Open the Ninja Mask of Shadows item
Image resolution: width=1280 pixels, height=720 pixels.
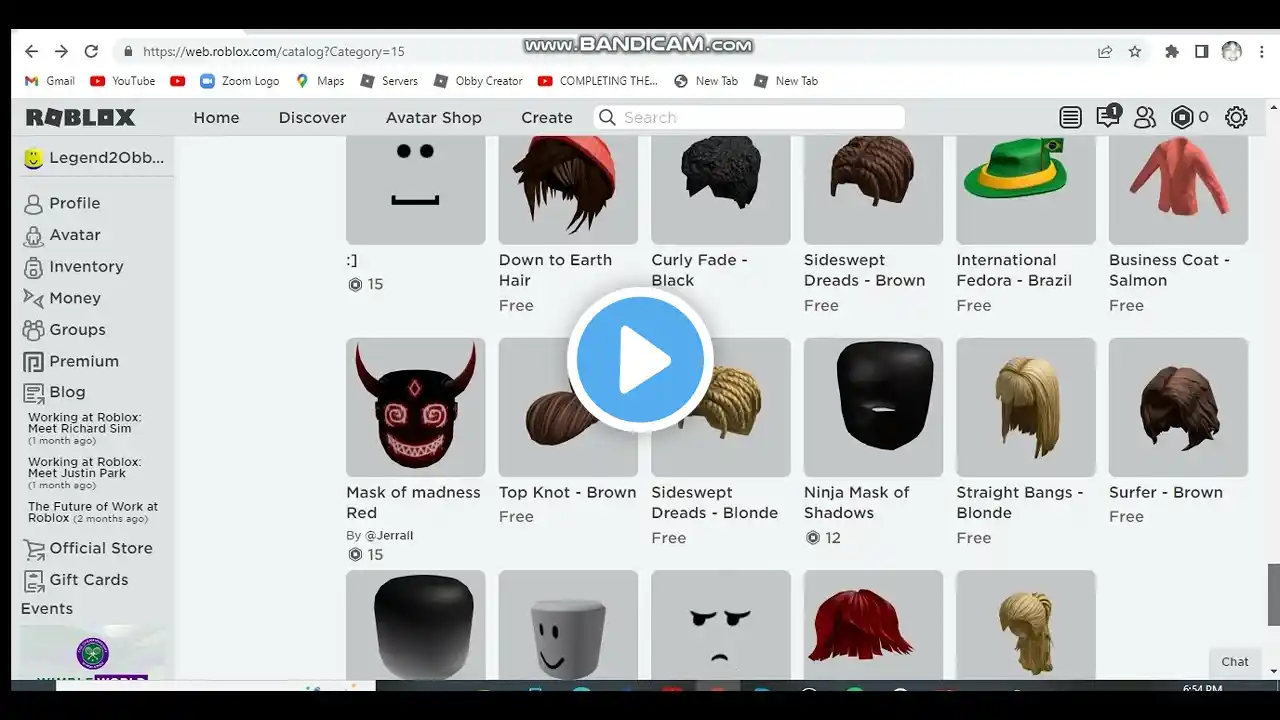coord(873,442)
